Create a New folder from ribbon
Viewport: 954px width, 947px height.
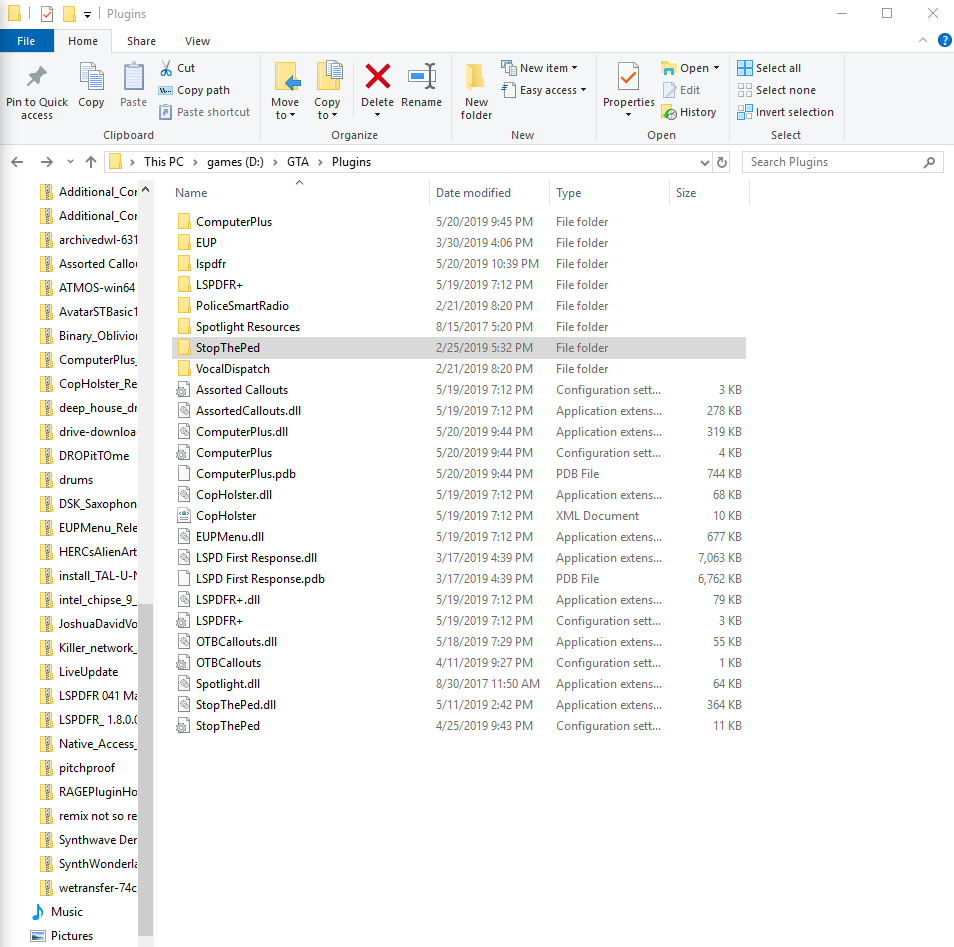click(x=476, y=91)
